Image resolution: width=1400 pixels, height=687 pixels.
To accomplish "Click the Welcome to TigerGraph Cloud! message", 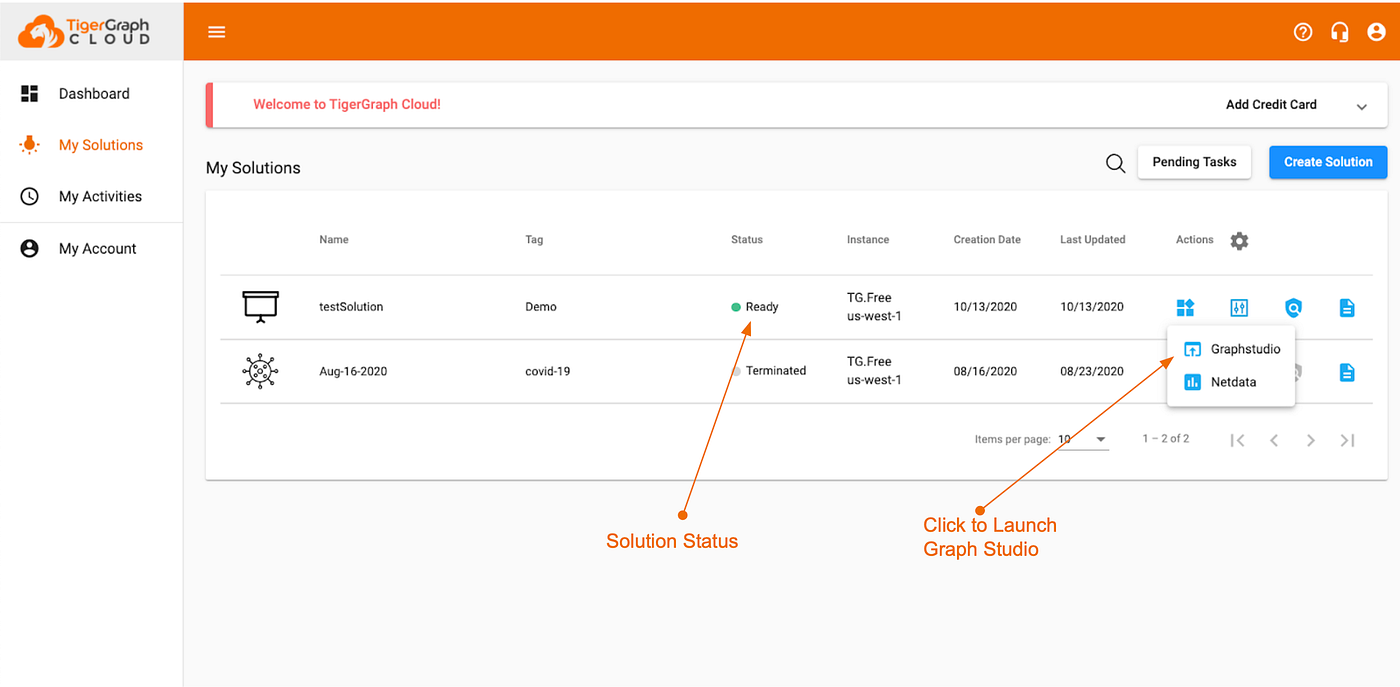I will coord(347,104).
